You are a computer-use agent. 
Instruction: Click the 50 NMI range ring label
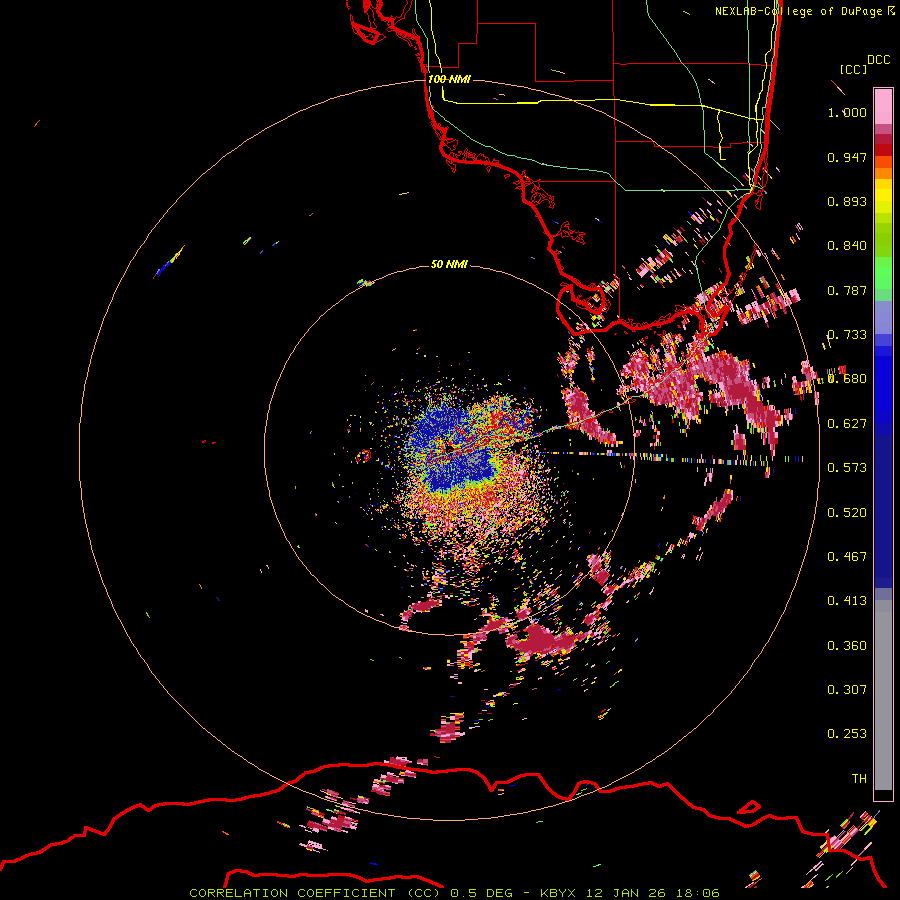click(x=449, y=265)
